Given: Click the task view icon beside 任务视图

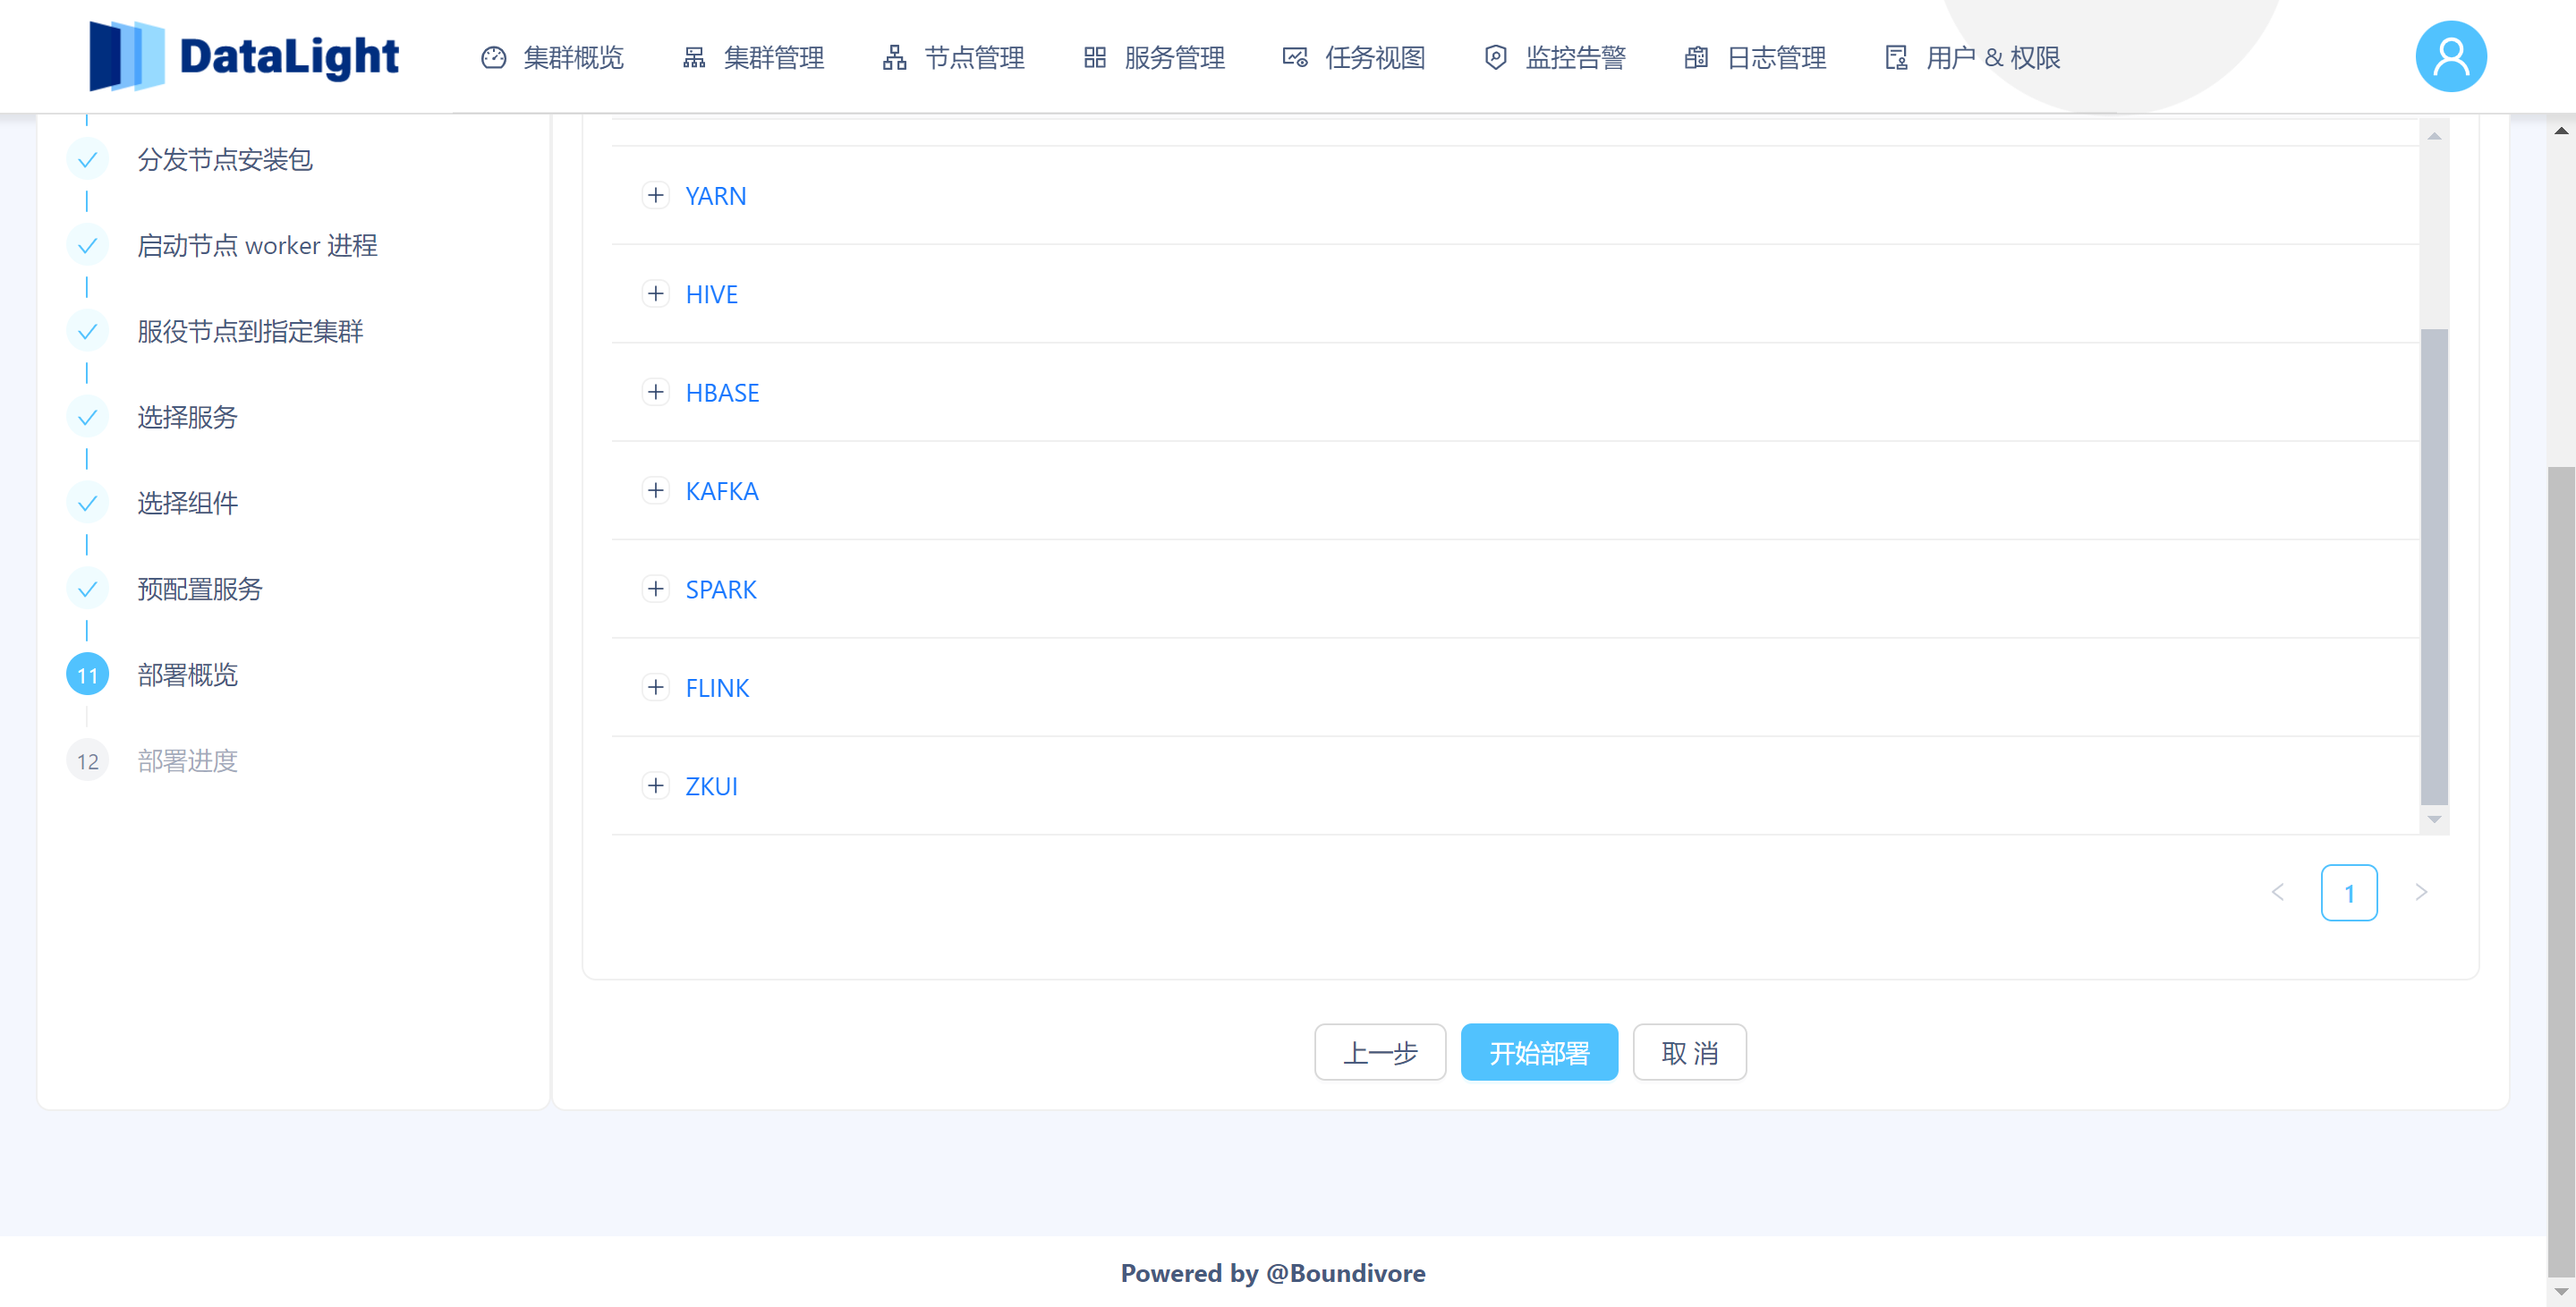Looking at the screenshot, I should coord(1295,58).
